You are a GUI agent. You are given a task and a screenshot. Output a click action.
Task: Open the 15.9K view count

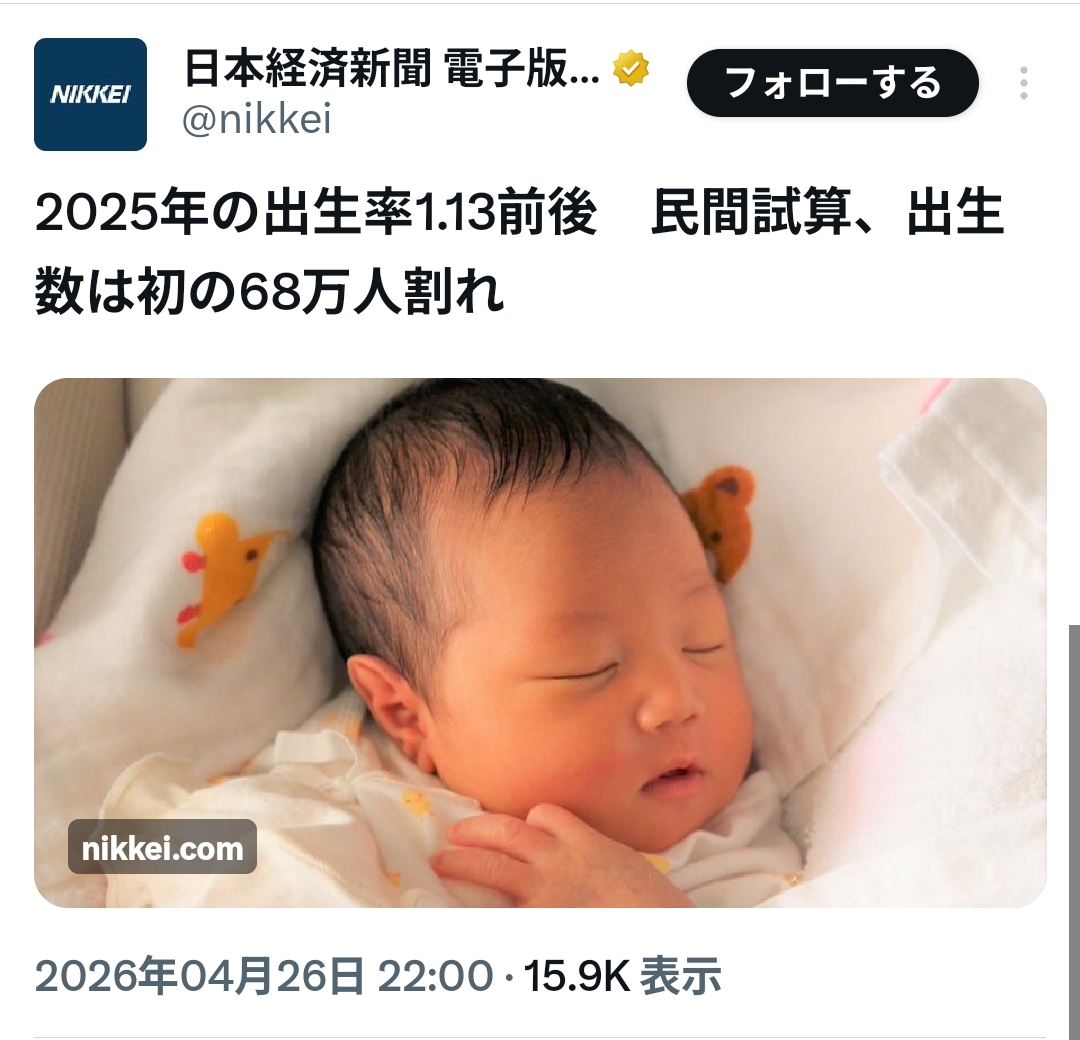point(577,976)
